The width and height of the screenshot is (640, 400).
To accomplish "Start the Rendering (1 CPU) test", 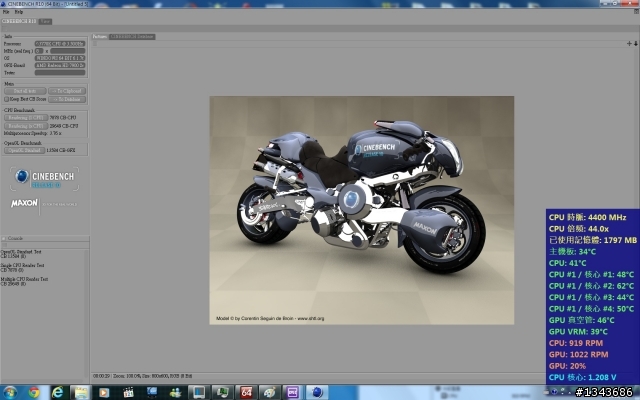I will pos(26,118).
